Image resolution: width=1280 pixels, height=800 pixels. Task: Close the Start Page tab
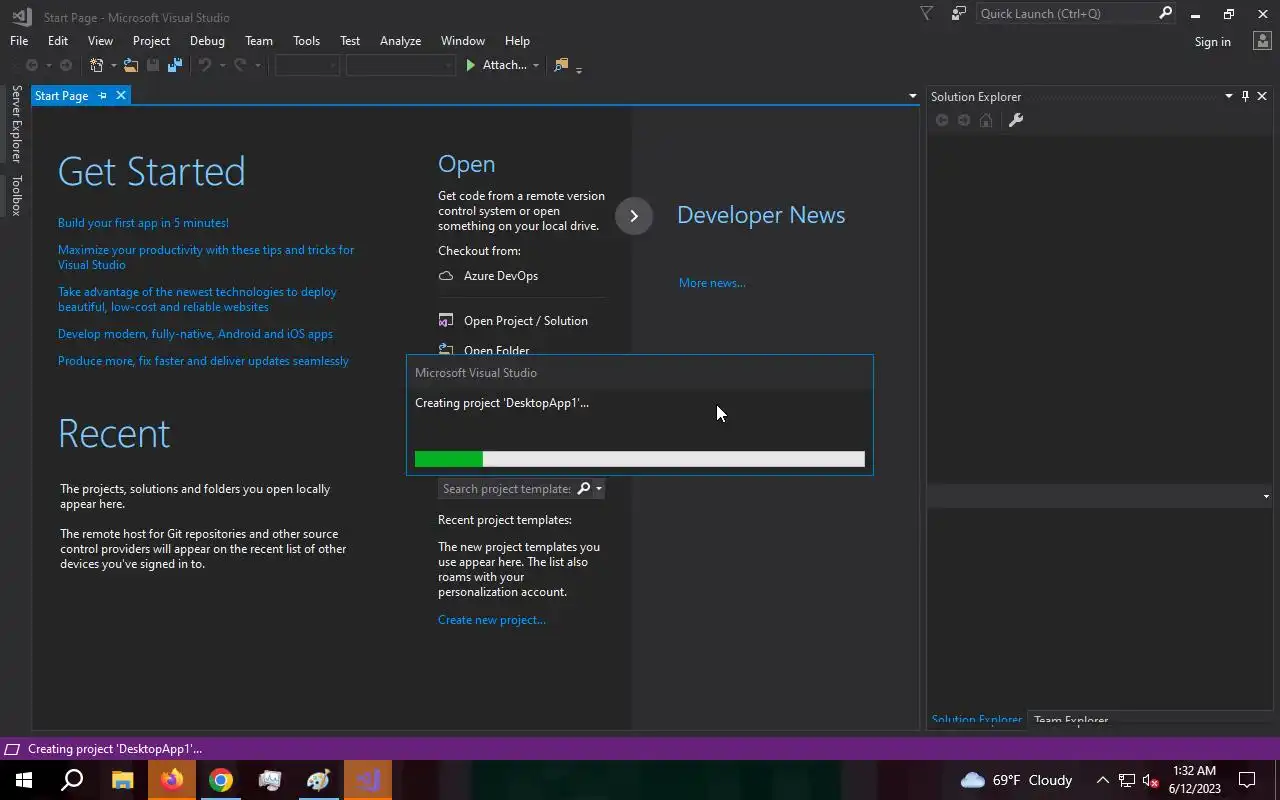[121, 96]
